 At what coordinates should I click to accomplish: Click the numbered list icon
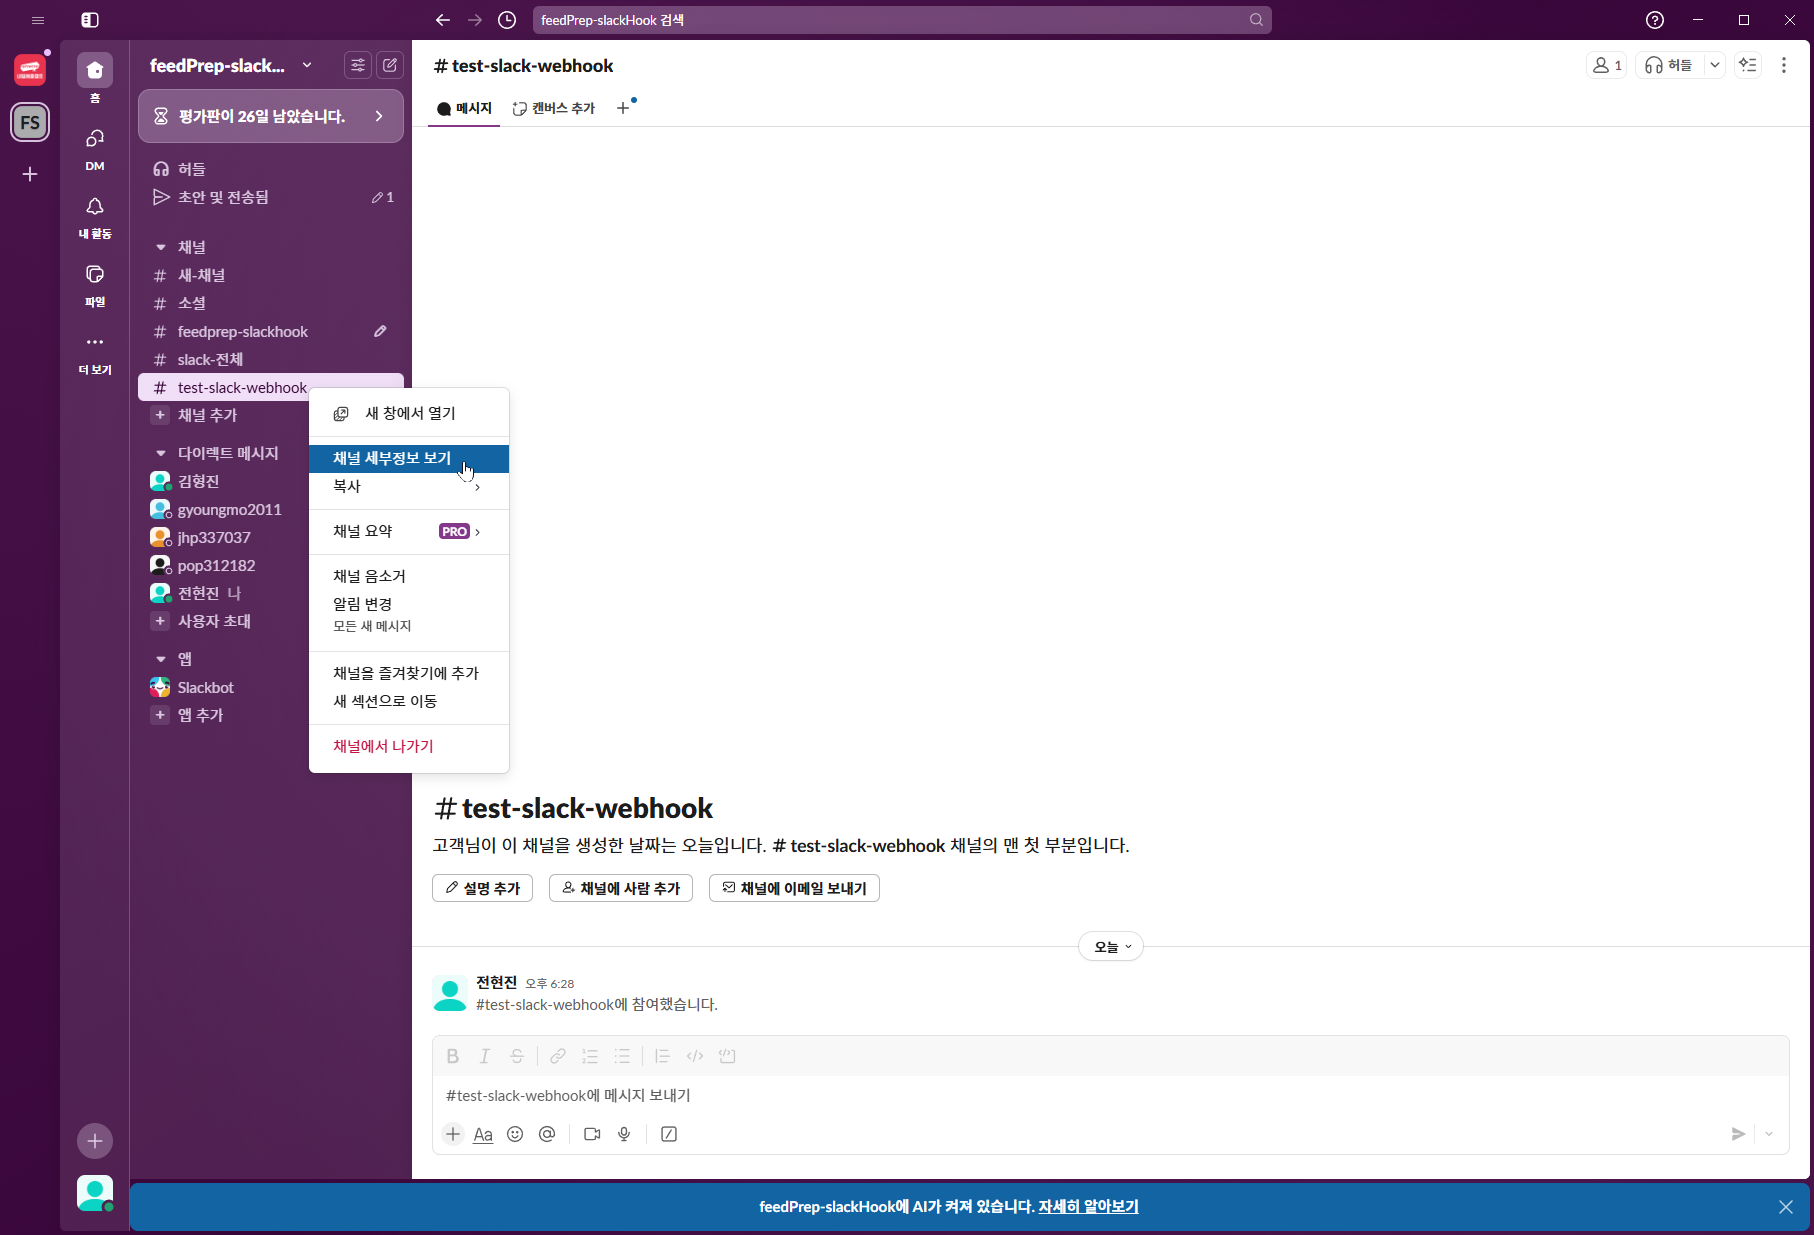[590, 1056]
